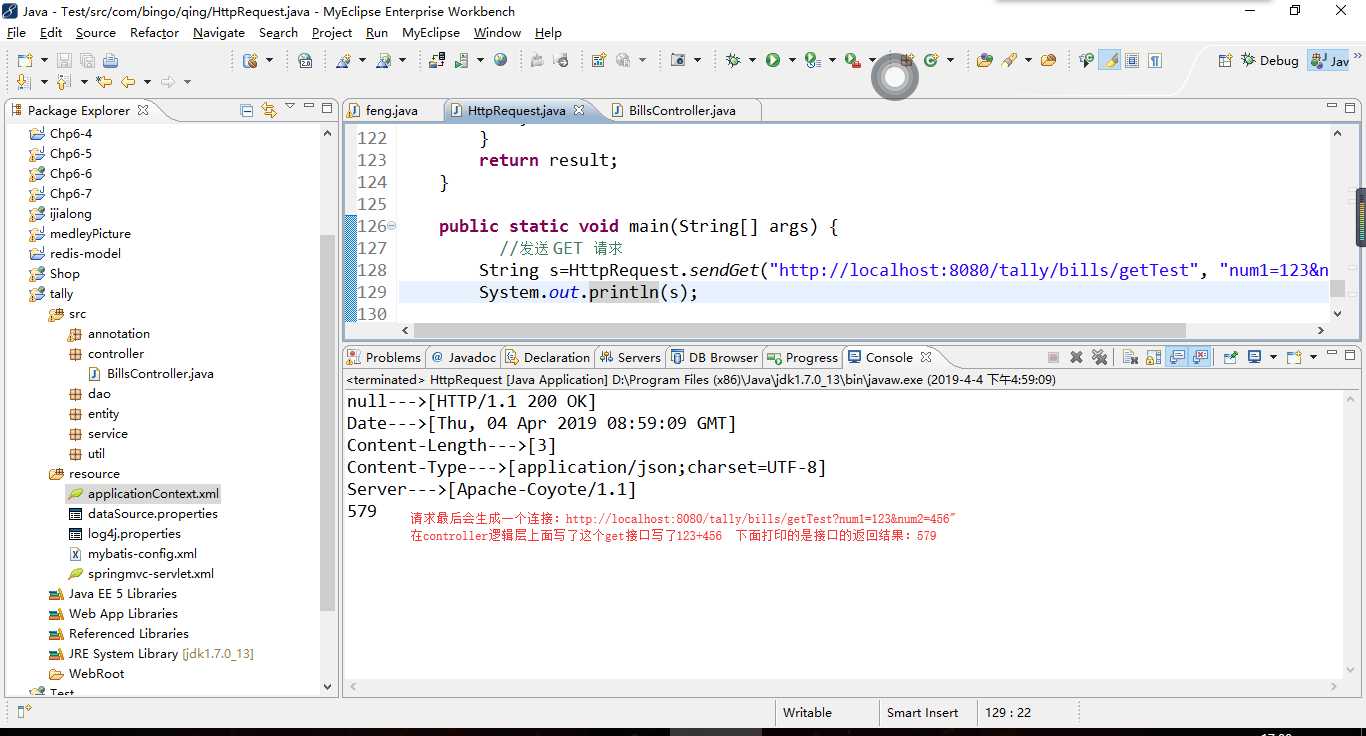Click the Clear Console icon
Viewport: 1366px width, 736px height.
click(1130, 357)
